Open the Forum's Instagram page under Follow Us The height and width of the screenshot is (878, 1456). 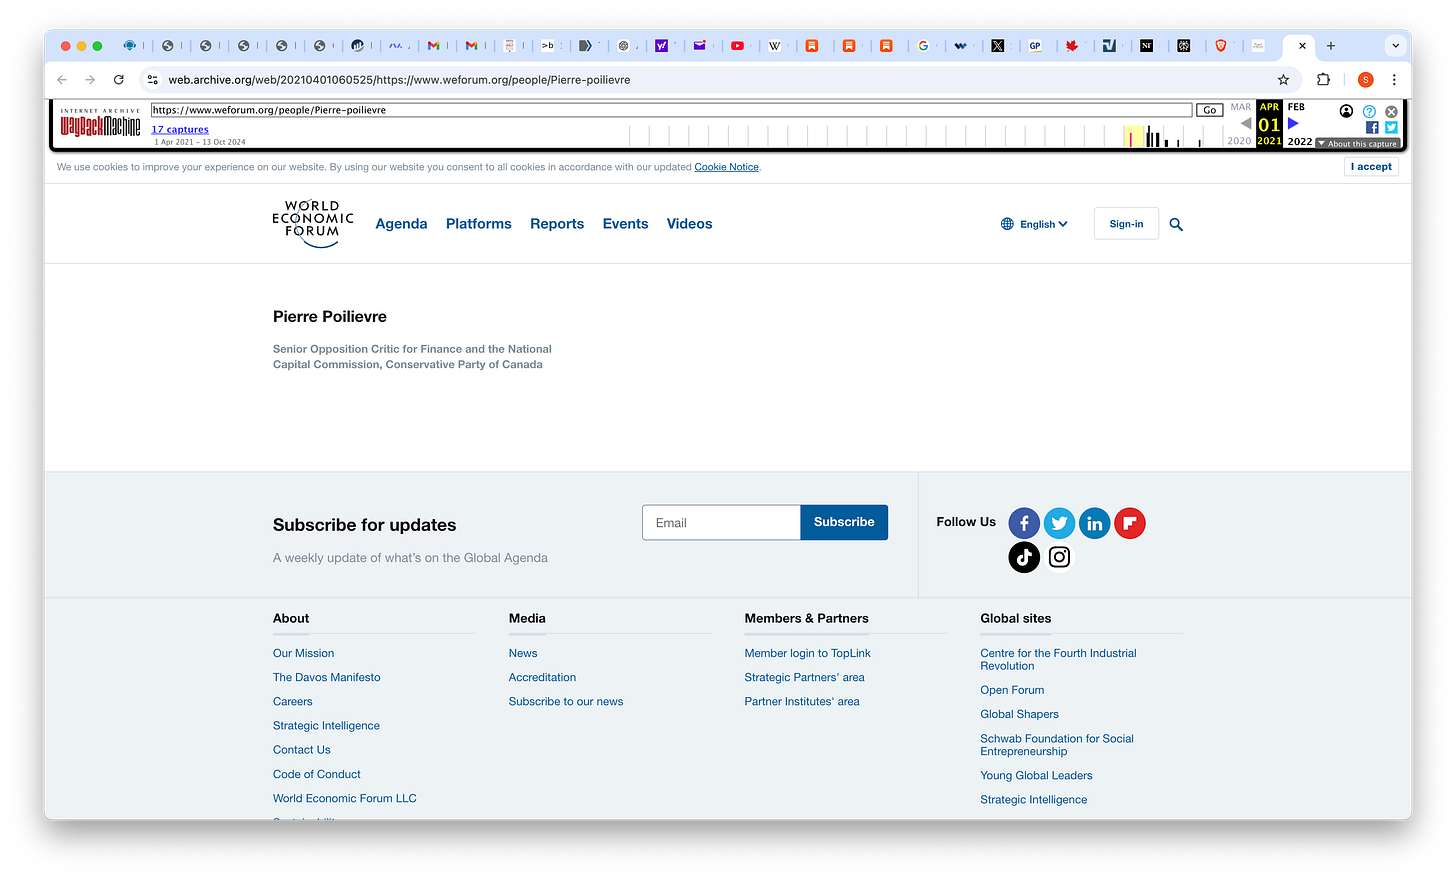(1059, 557)
